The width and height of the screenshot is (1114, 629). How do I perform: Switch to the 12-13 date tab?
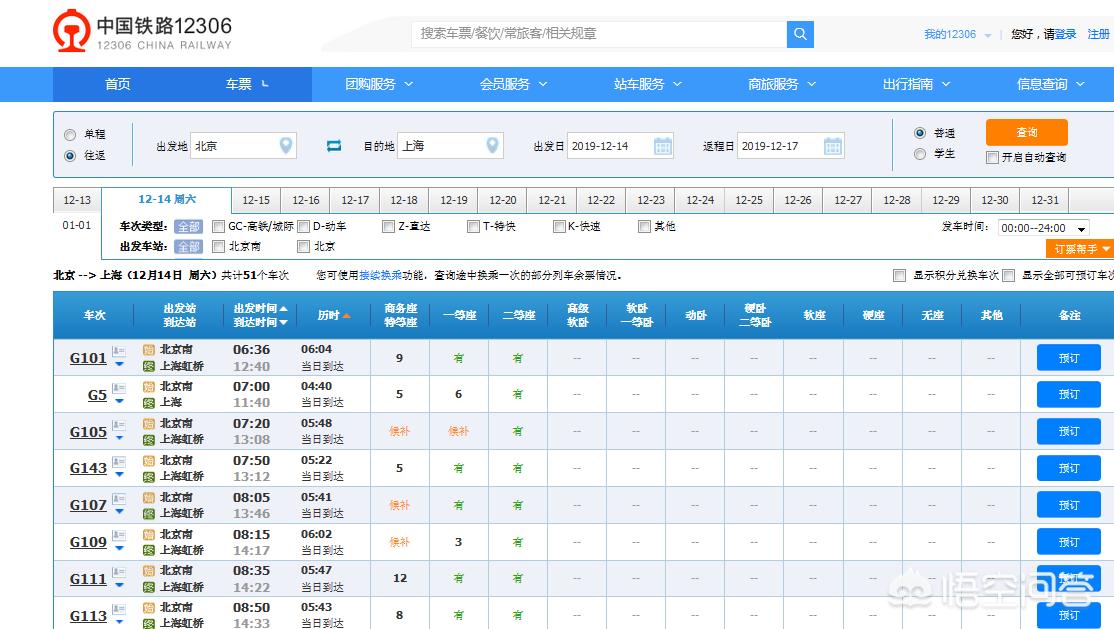(77, 200)
